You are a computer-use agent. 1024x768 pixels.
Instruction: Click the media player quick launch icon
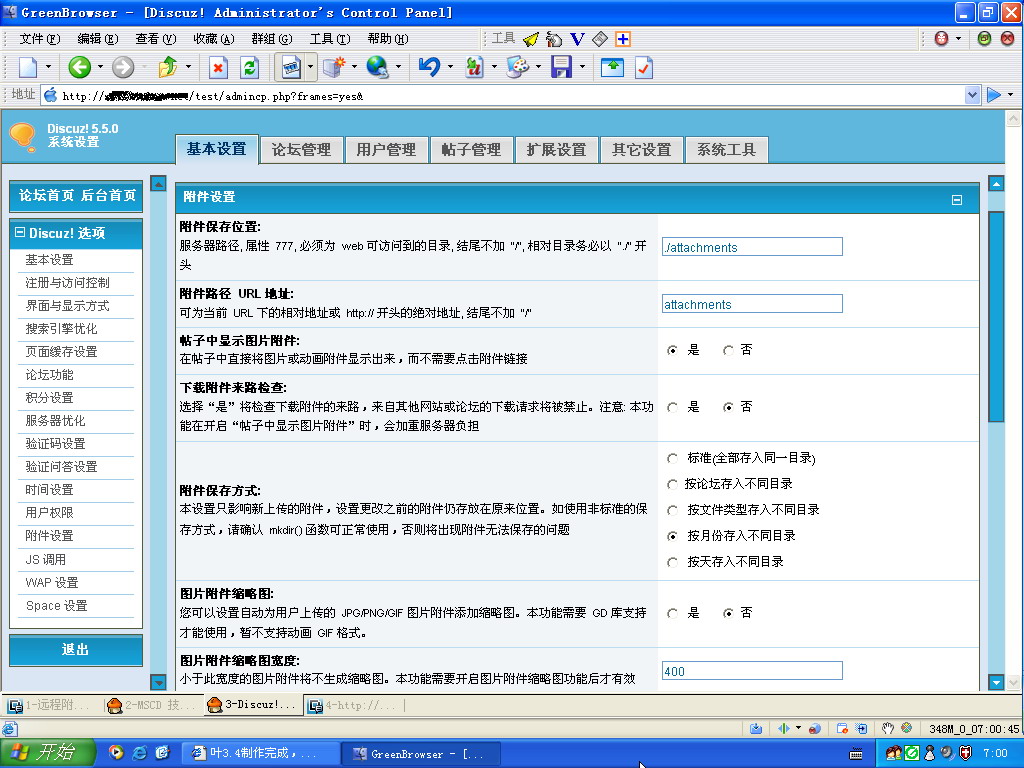click(116, 753)
